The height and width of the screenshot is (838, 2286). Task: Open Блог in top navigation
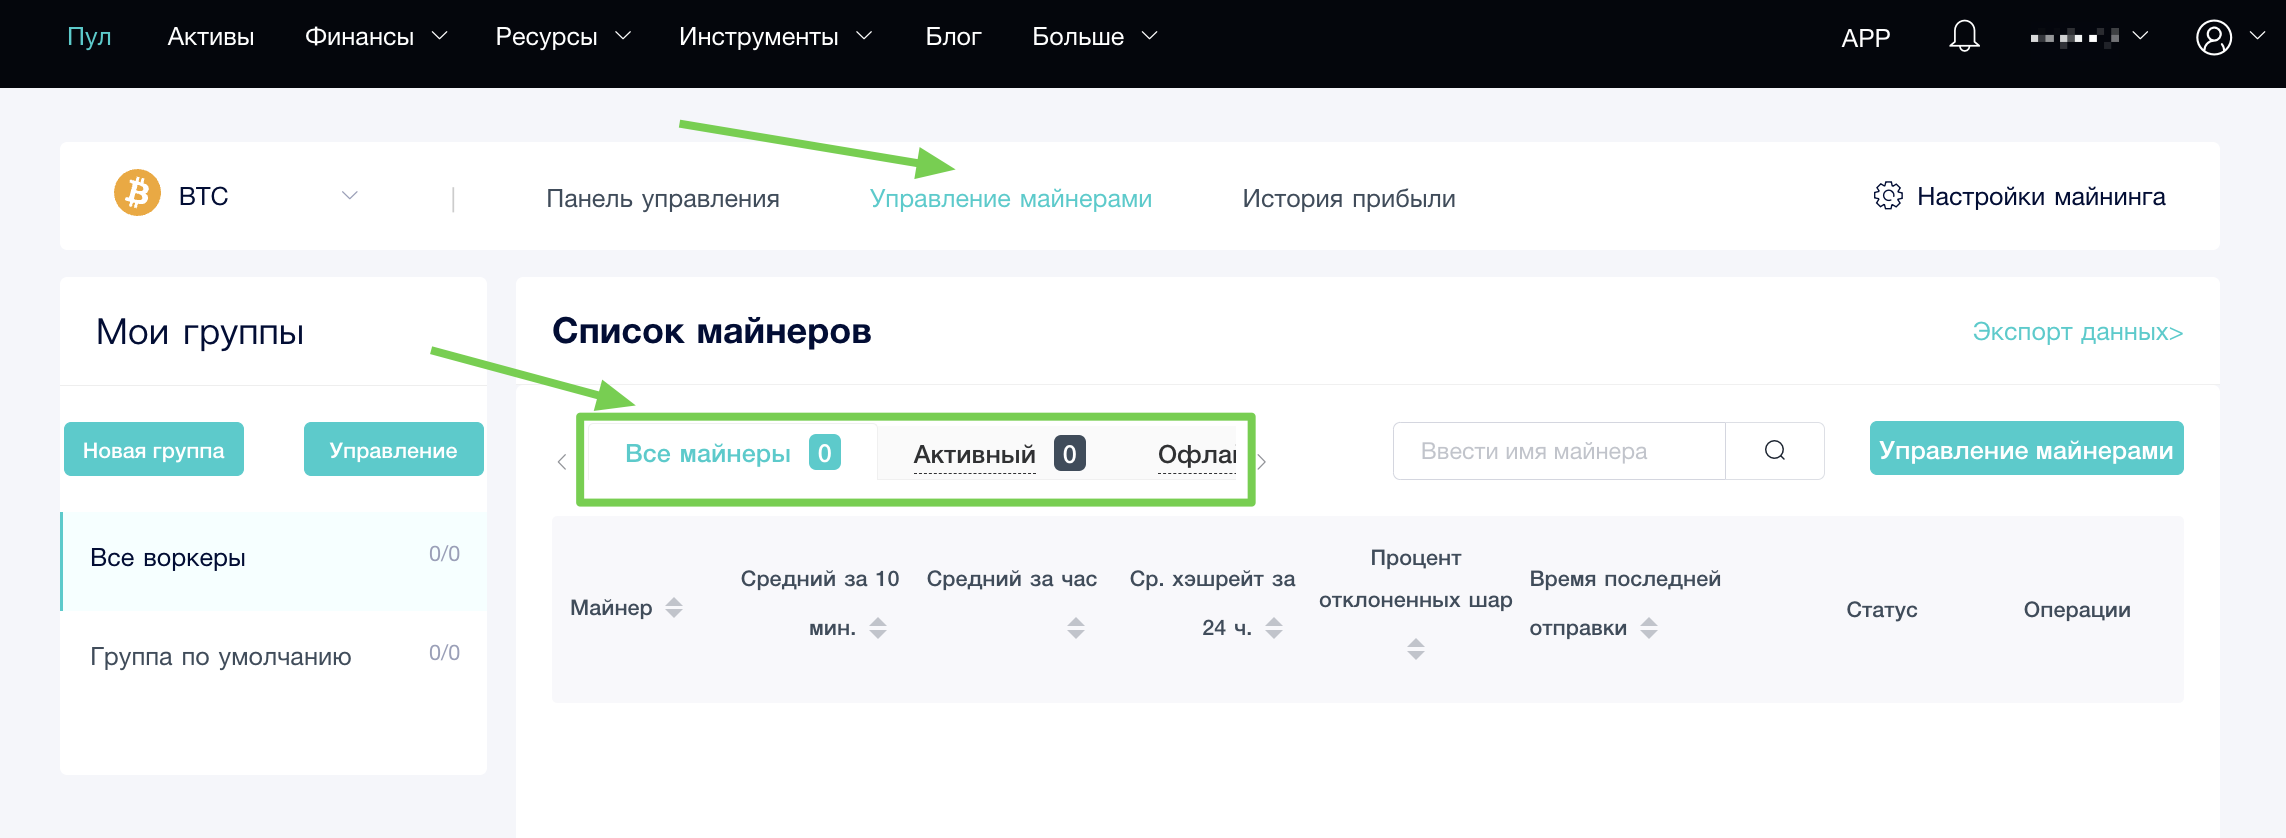click(953, 37)
